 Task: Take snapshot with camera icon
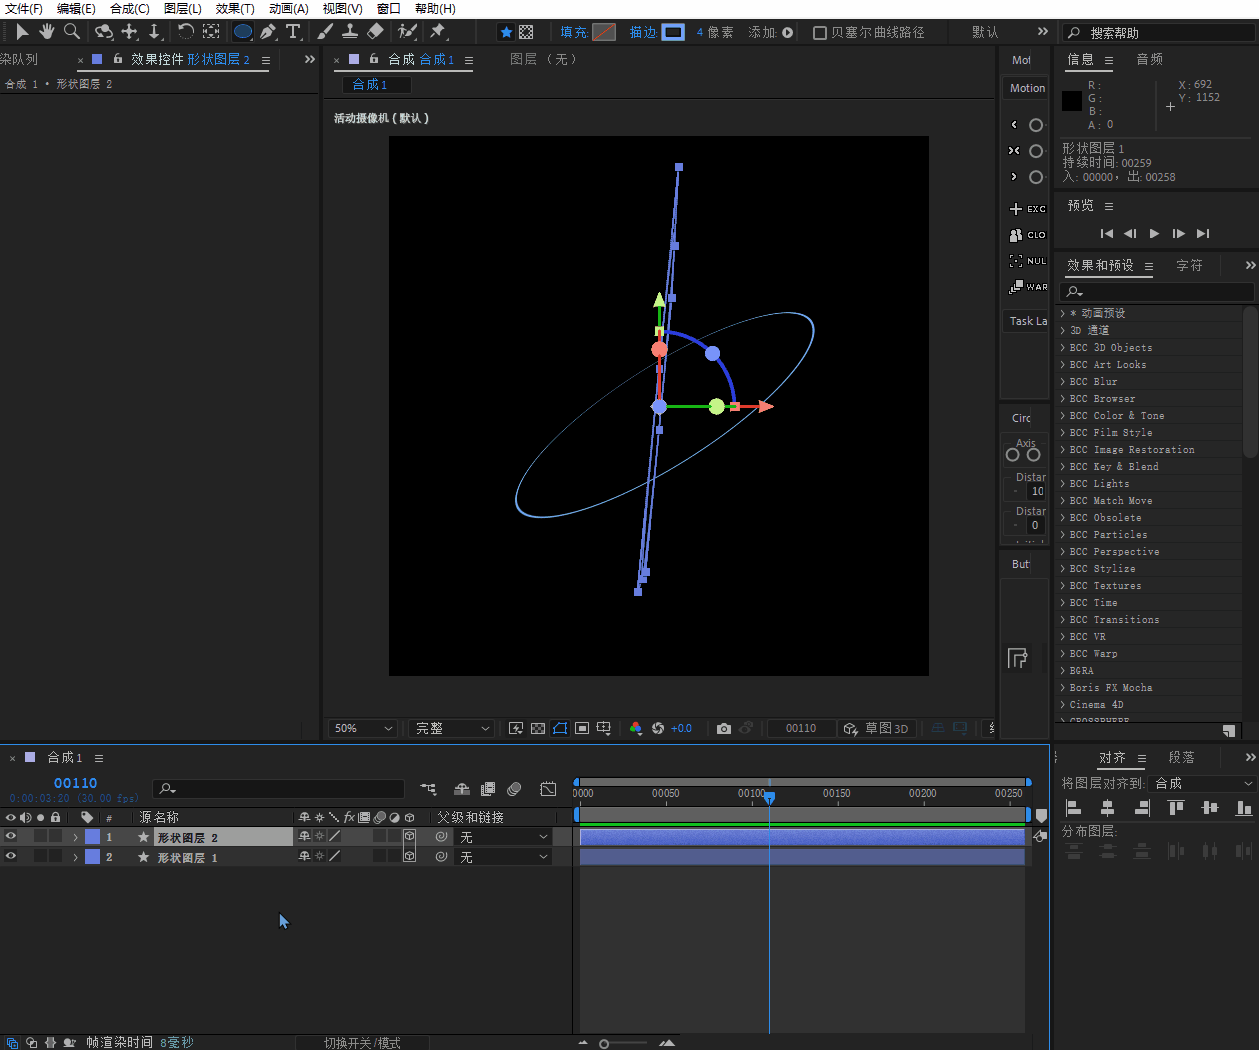[724, 728]
